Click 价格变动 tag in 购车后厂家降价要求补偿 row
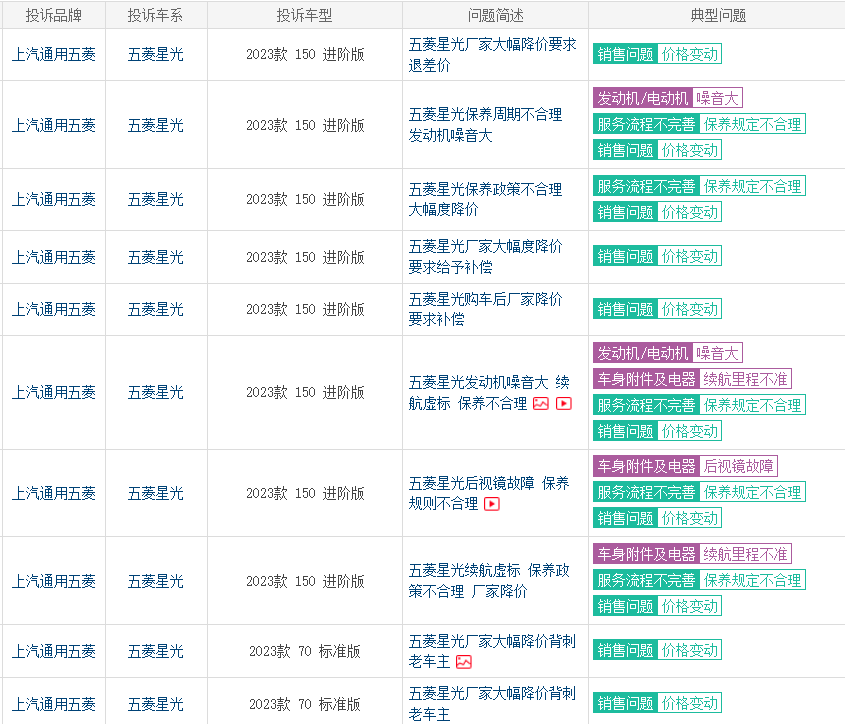Viewport: 845px width, 724px height. 690,309
